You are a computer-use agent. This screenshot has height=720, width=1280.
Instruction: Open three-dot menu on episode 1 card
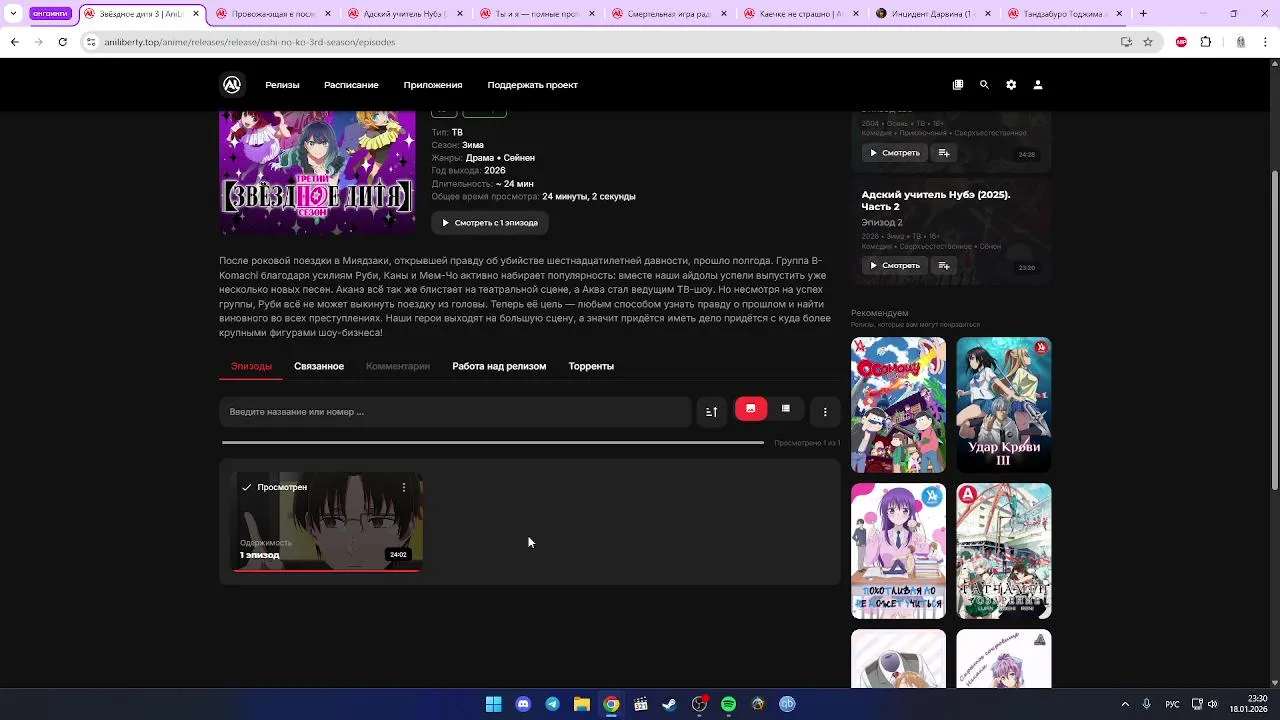[404, 487]
